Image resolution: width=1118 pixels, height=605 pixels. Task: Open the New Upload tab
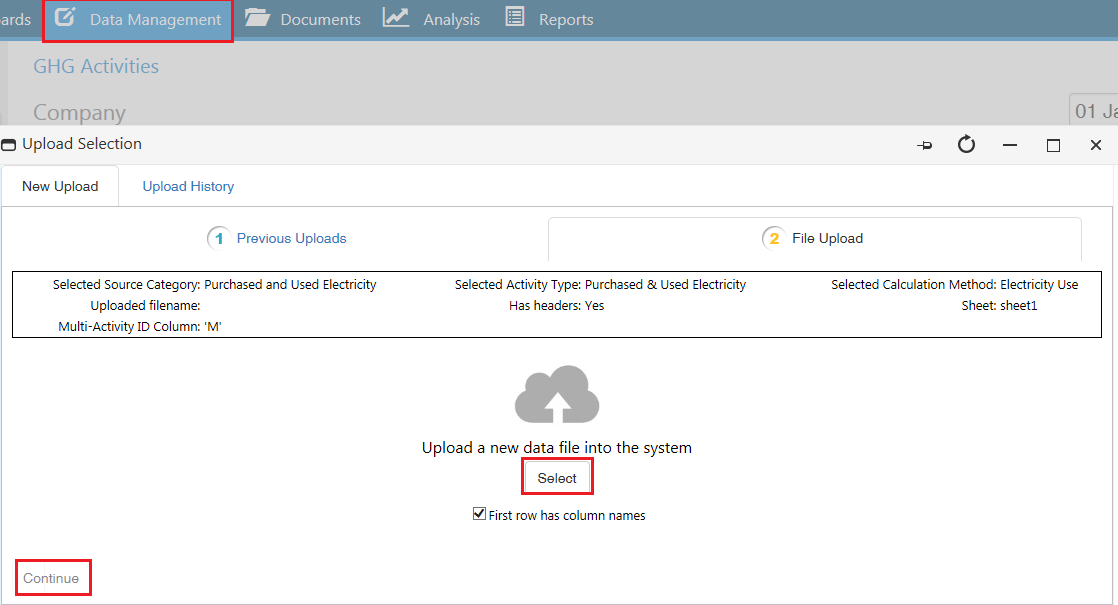59,186
